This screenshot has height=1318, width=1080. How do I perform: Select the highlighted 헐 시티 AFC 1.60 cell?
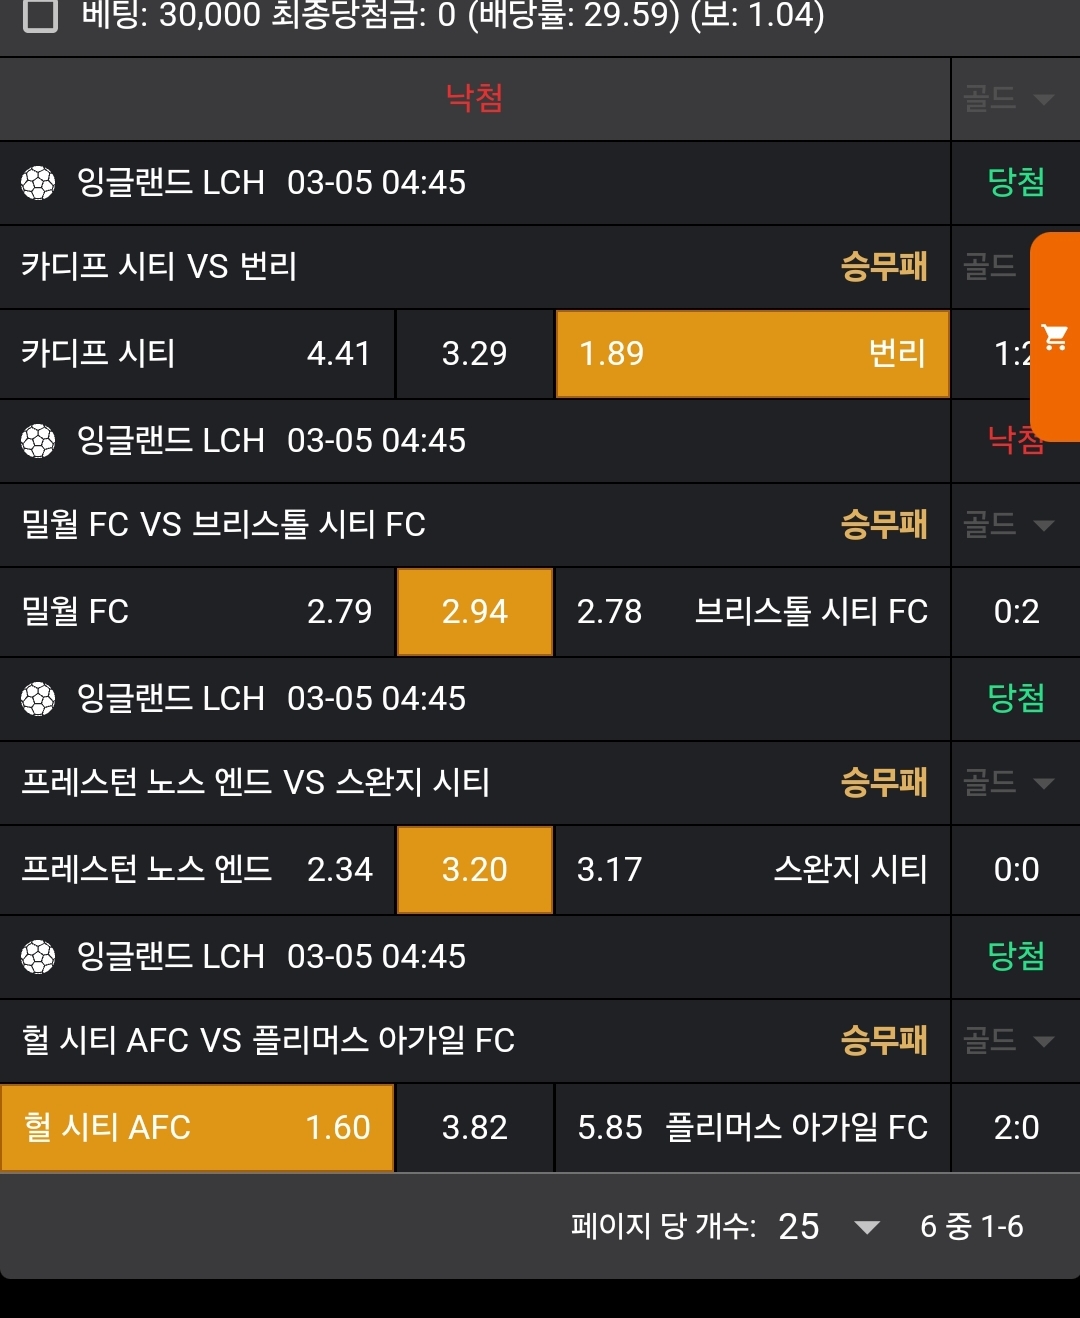[197, 1128]
